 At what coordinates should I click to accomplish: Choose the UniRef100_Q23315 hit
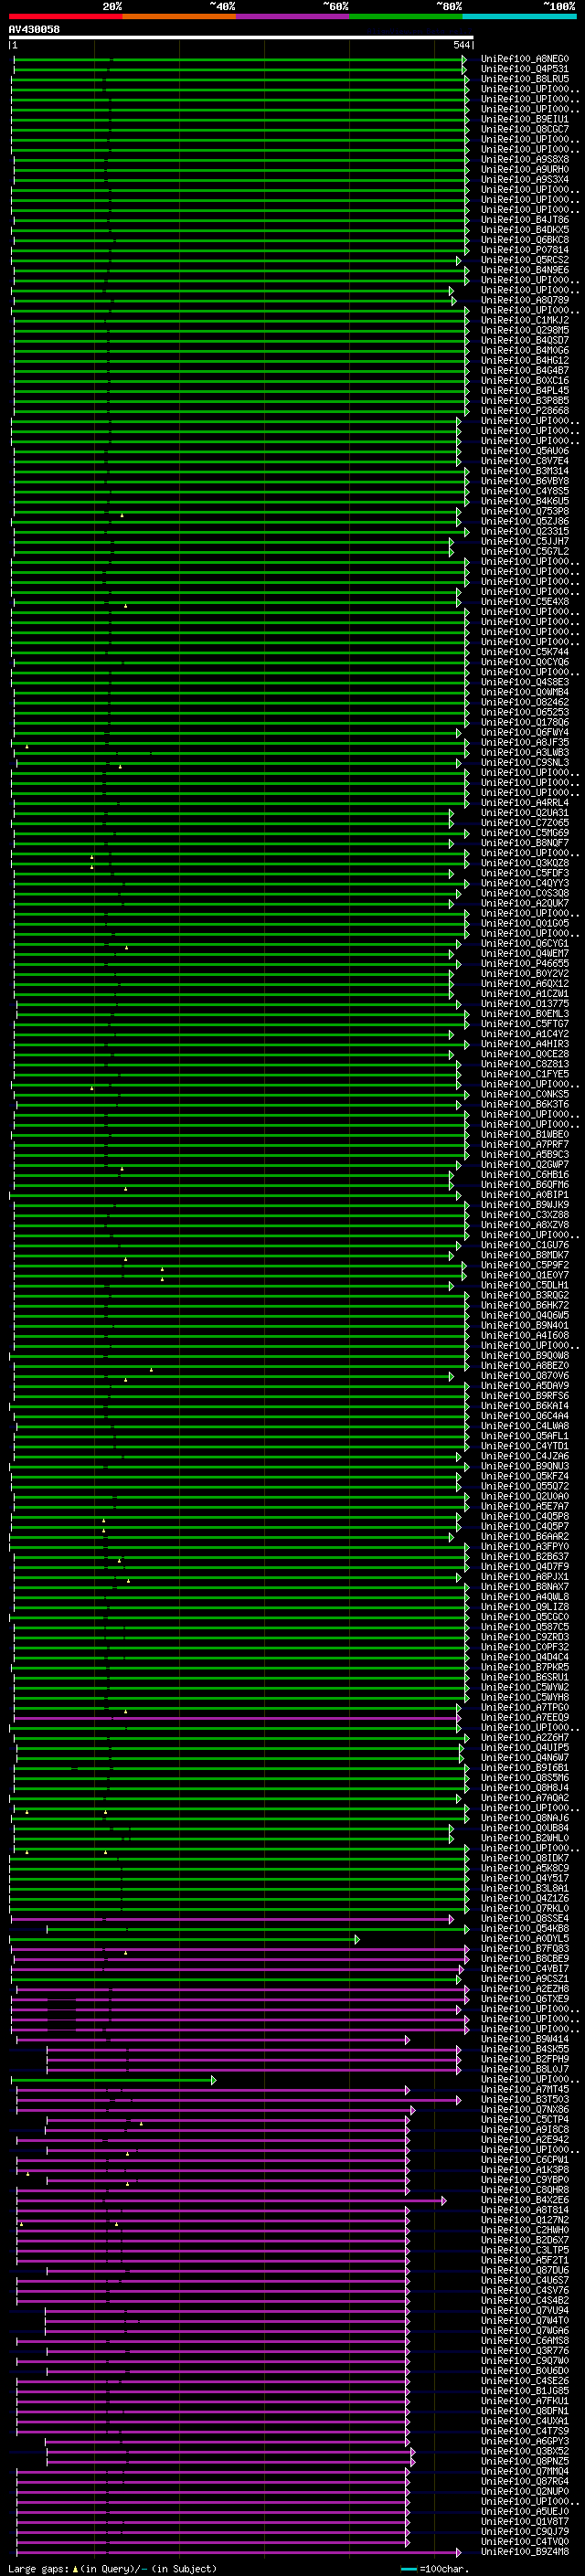[525, 531]
